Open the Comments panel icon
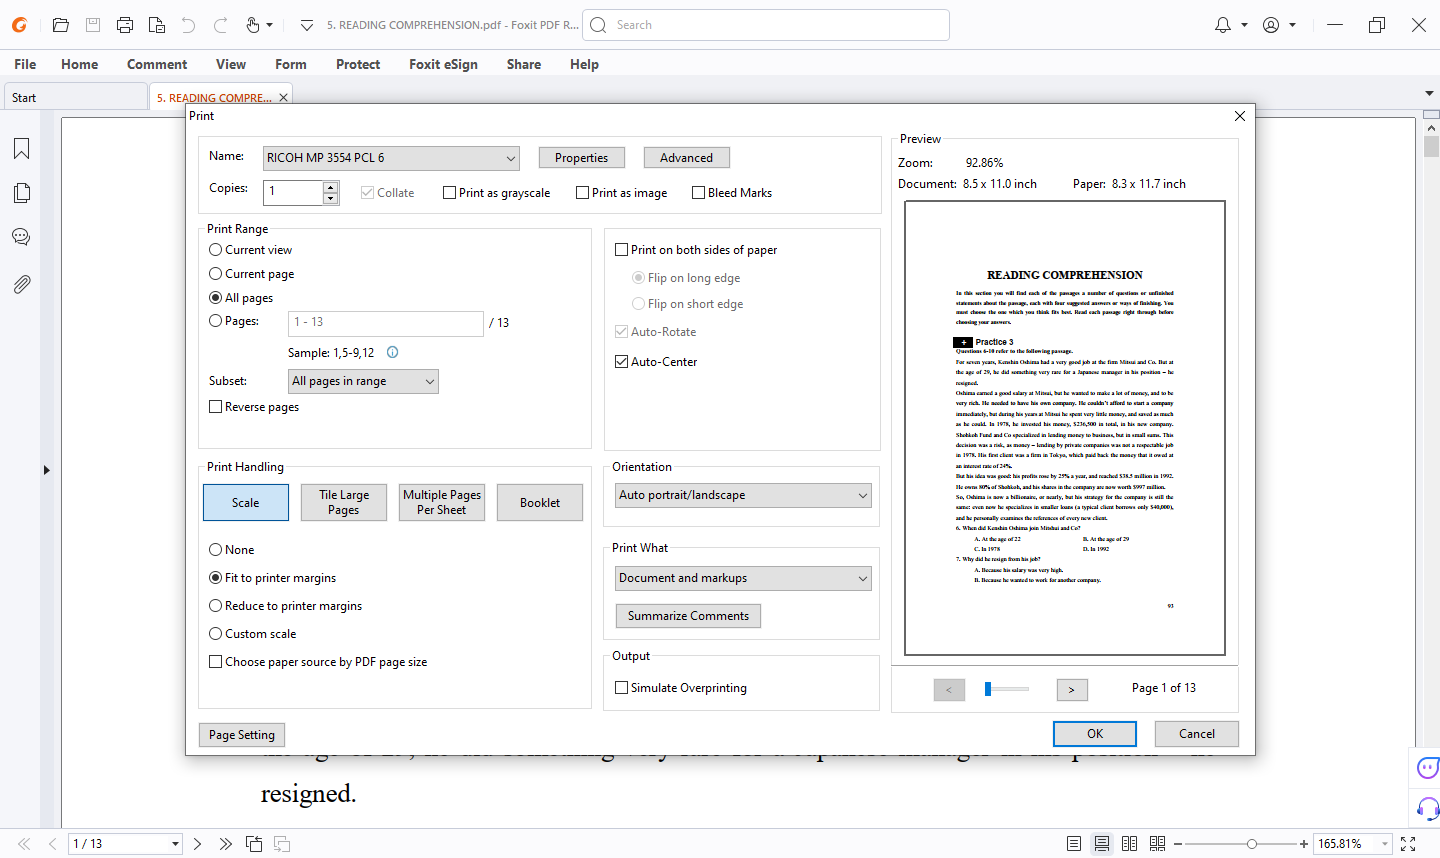Screen dimensions: 1440x858 point(21,237)
